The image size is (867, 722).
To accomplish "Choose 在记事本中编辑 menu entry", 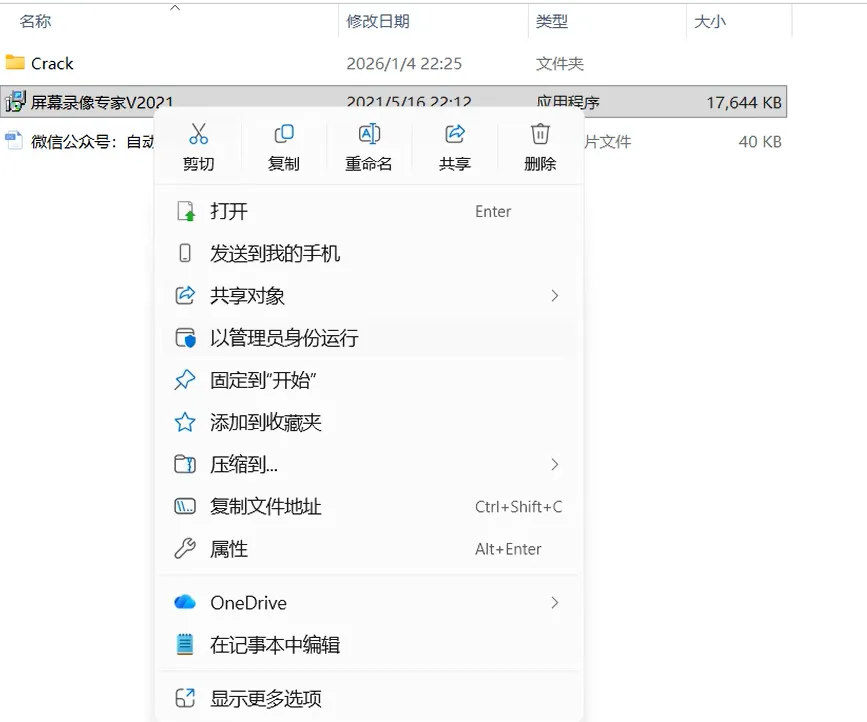I will click(x=369, y=645).
